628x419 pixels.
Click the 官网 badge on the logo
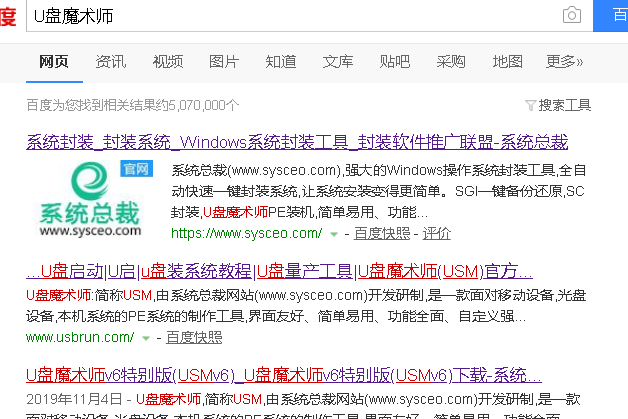(x=137, y=169)
